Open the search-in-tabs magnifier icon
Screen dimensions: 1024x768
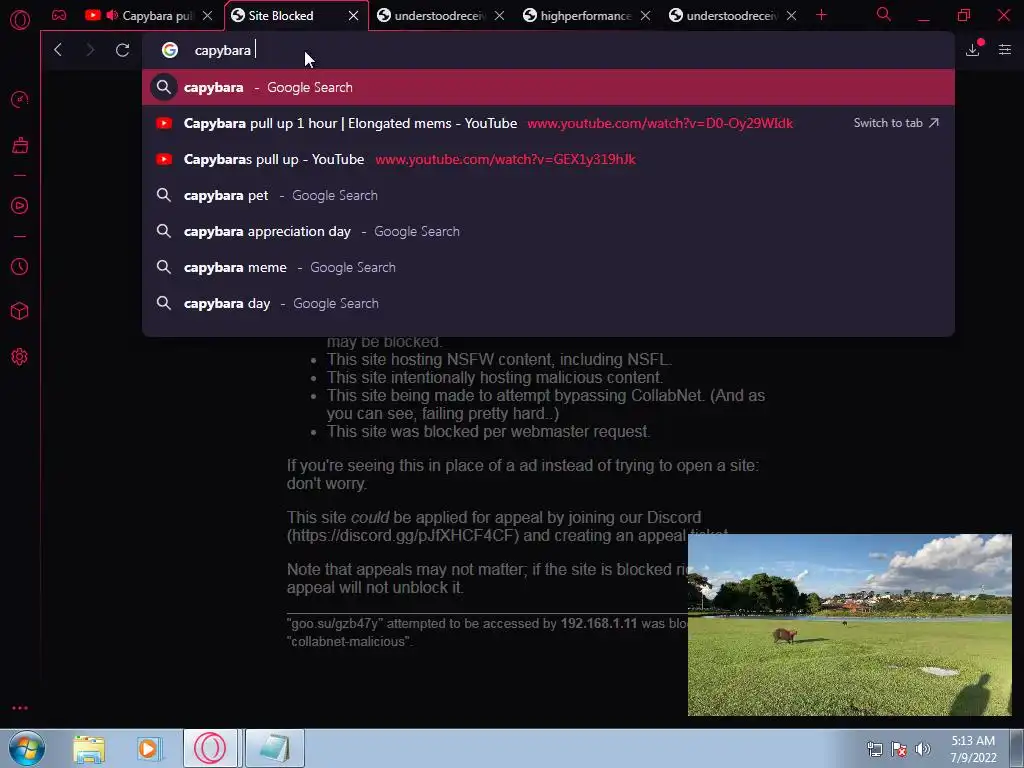884,14
